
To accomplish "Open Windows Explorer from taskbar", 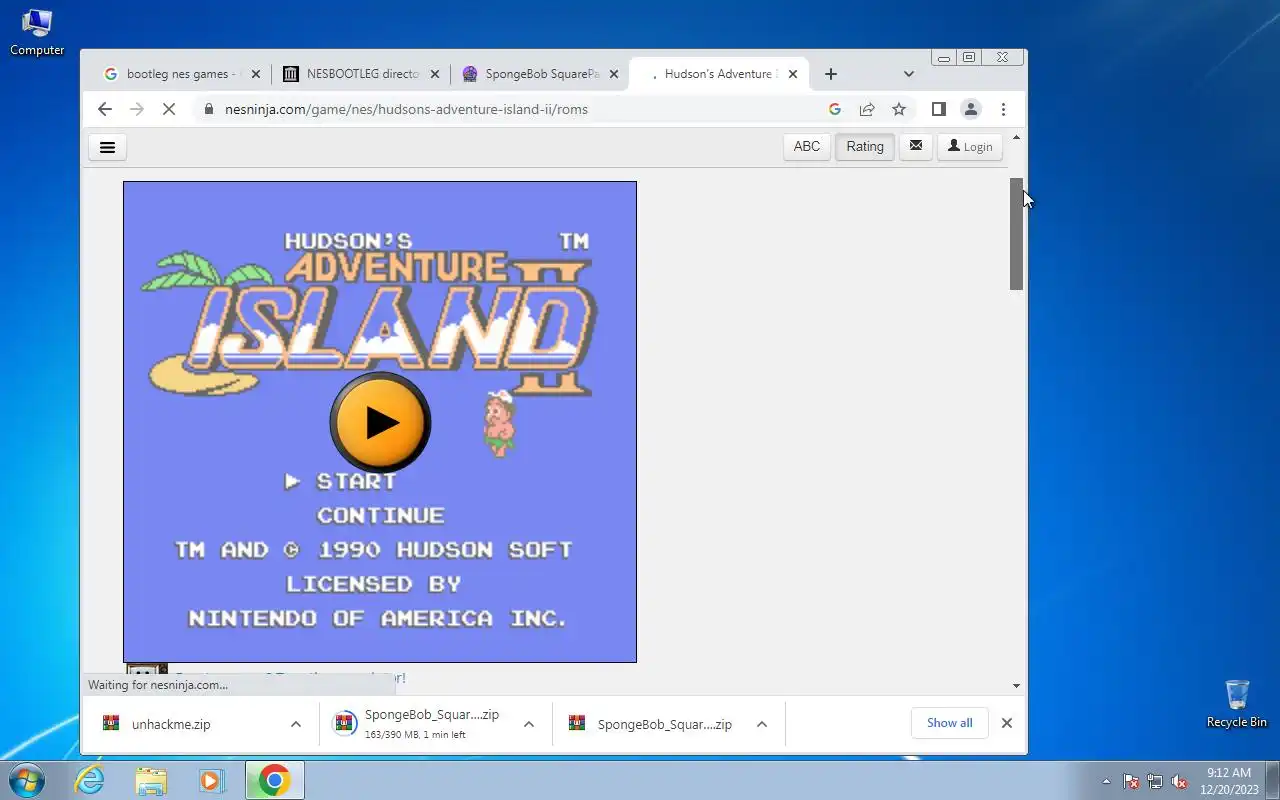I will tap(151, 780).
